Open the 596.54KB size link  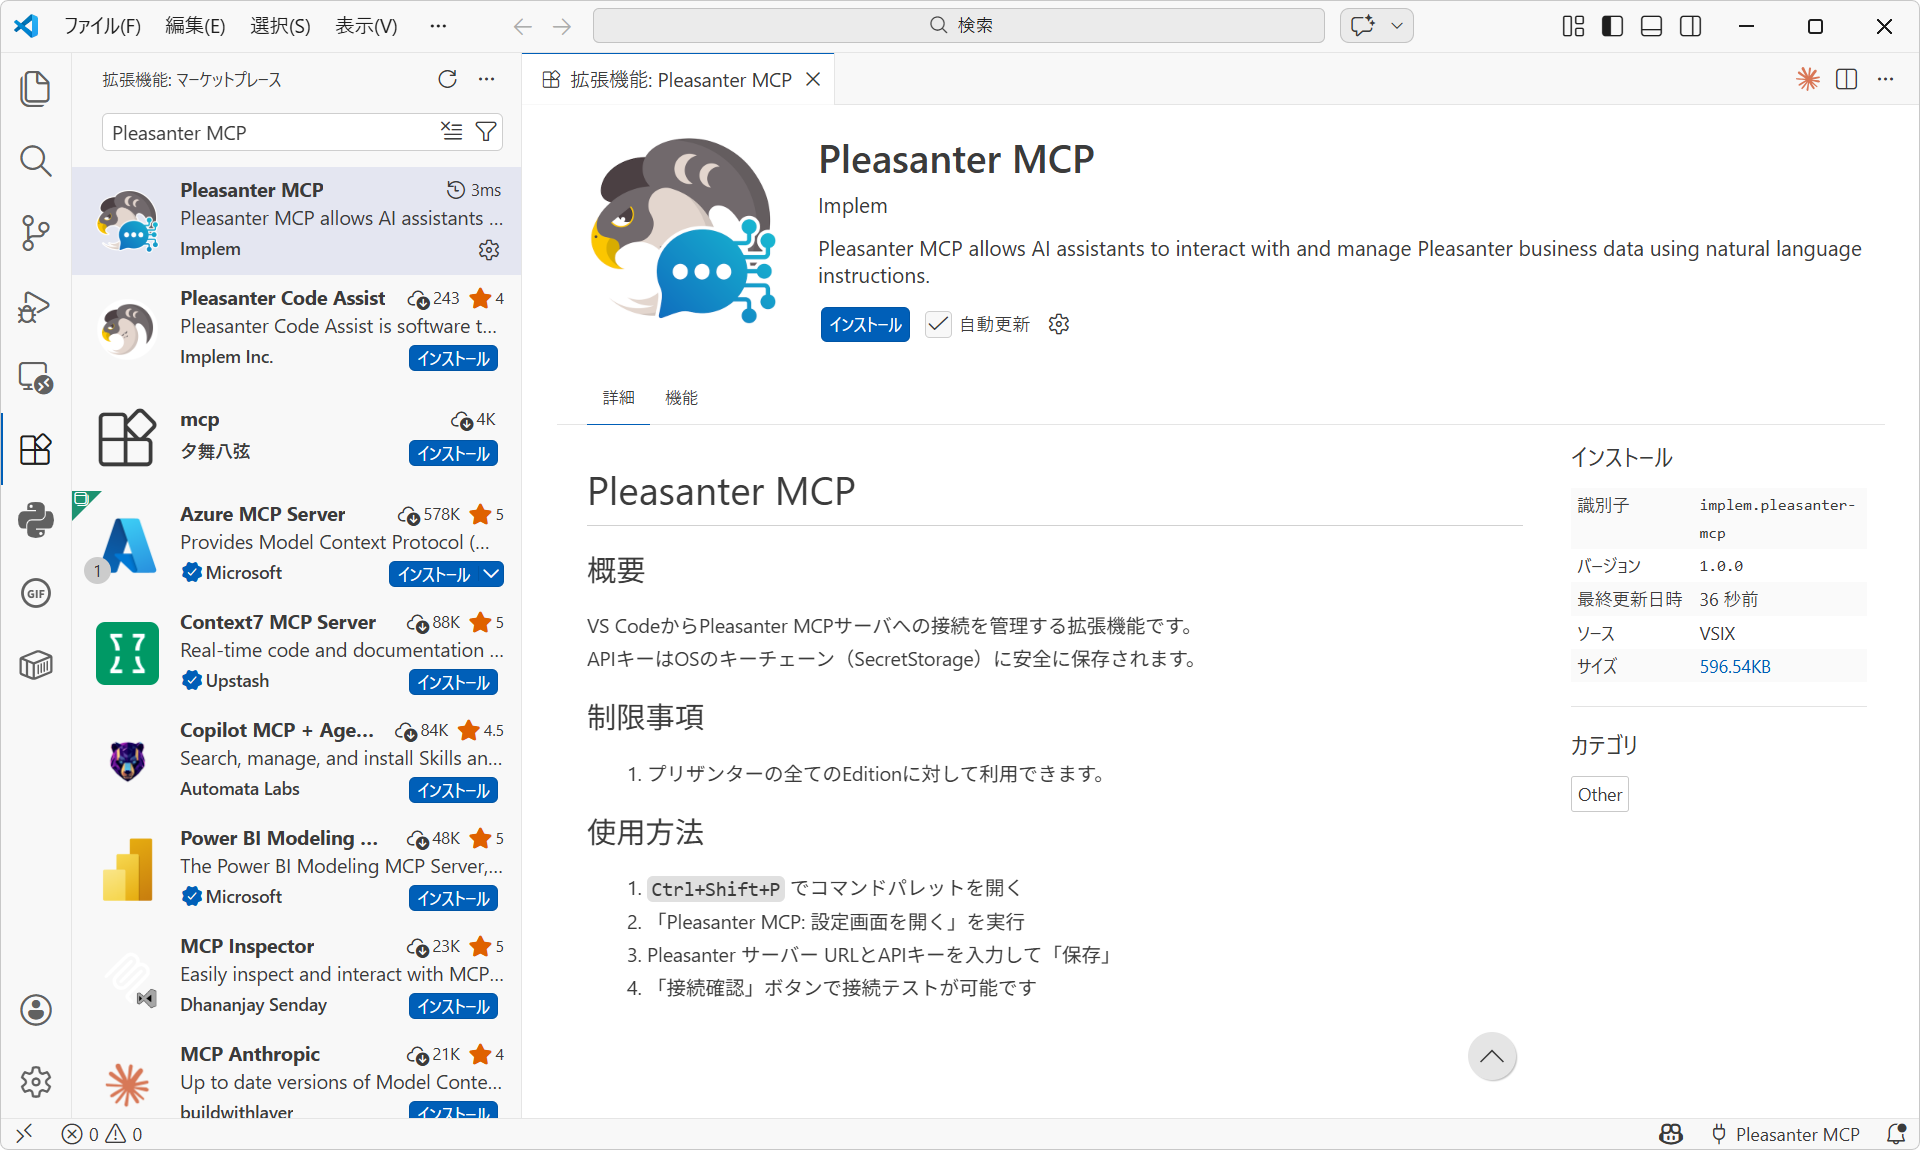point(1735,667)
